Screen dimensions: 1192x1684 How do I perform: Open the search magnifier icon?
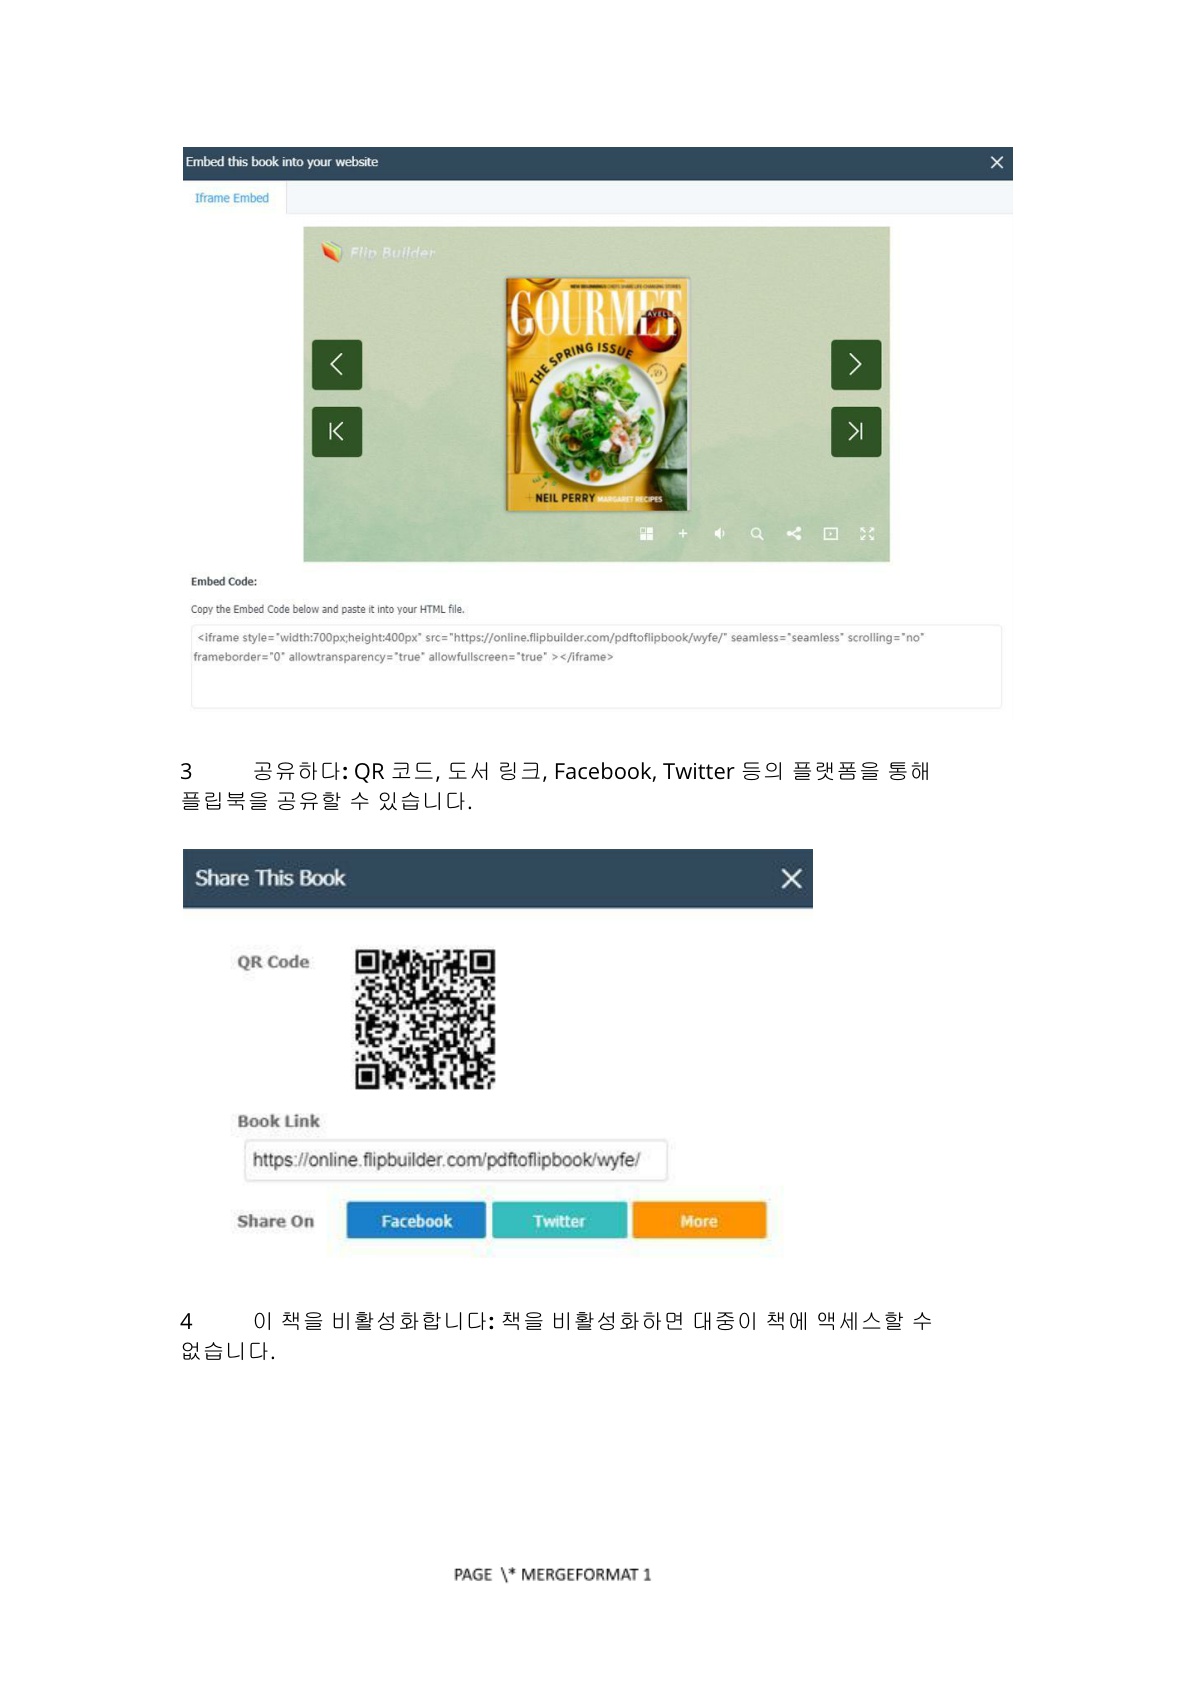757,534
